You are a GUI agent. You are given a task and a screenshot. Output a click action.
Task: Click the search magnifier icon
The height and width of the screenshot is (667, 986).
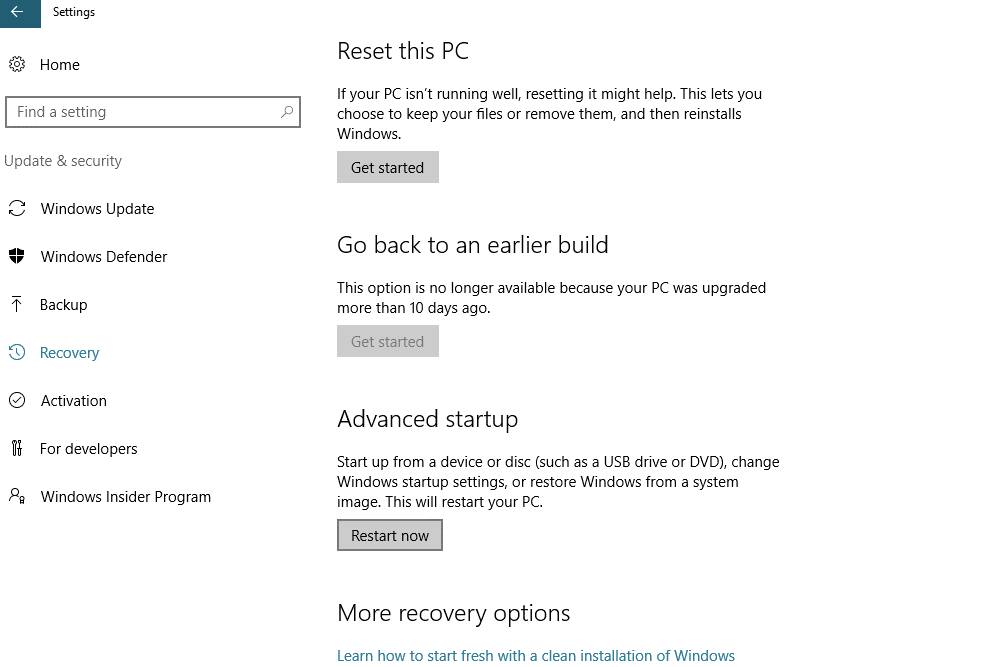click(287, 112)
